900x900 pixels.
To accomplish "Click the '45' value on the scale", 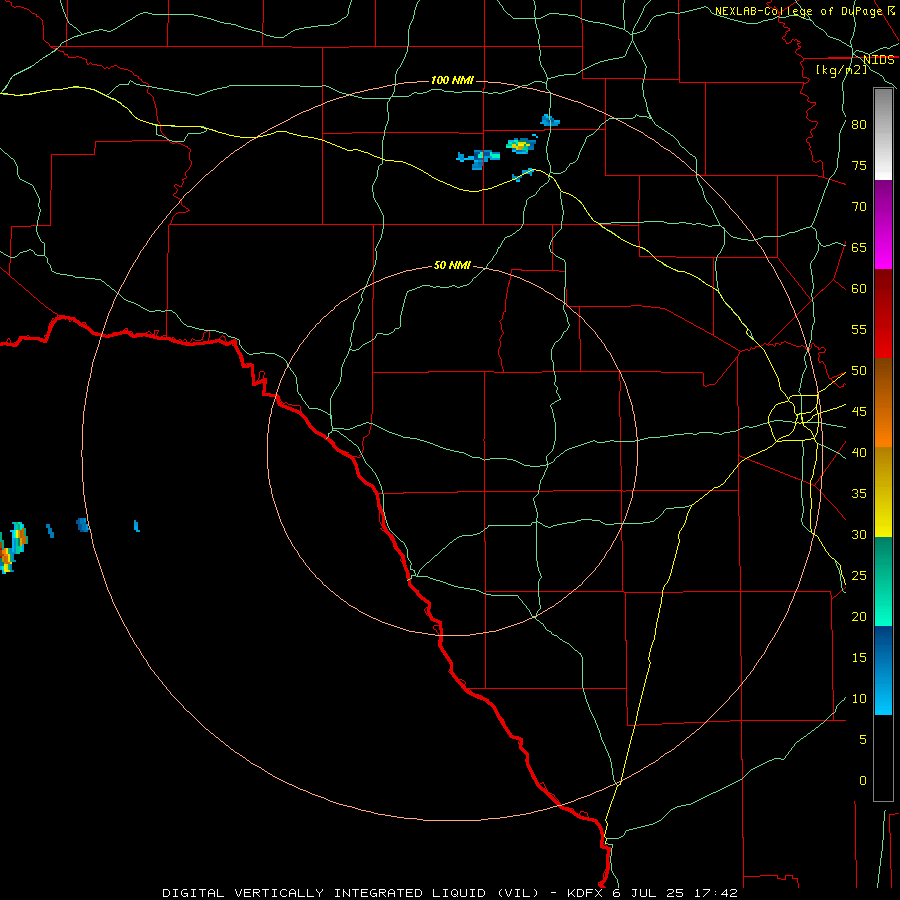I will 859,412.
